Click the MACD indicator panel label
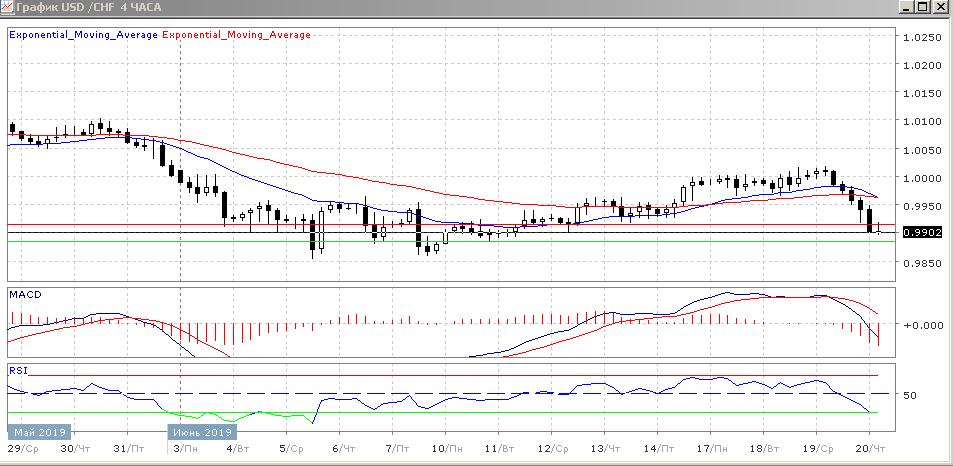Screen dimensions: 954x466 click(24, 295)
